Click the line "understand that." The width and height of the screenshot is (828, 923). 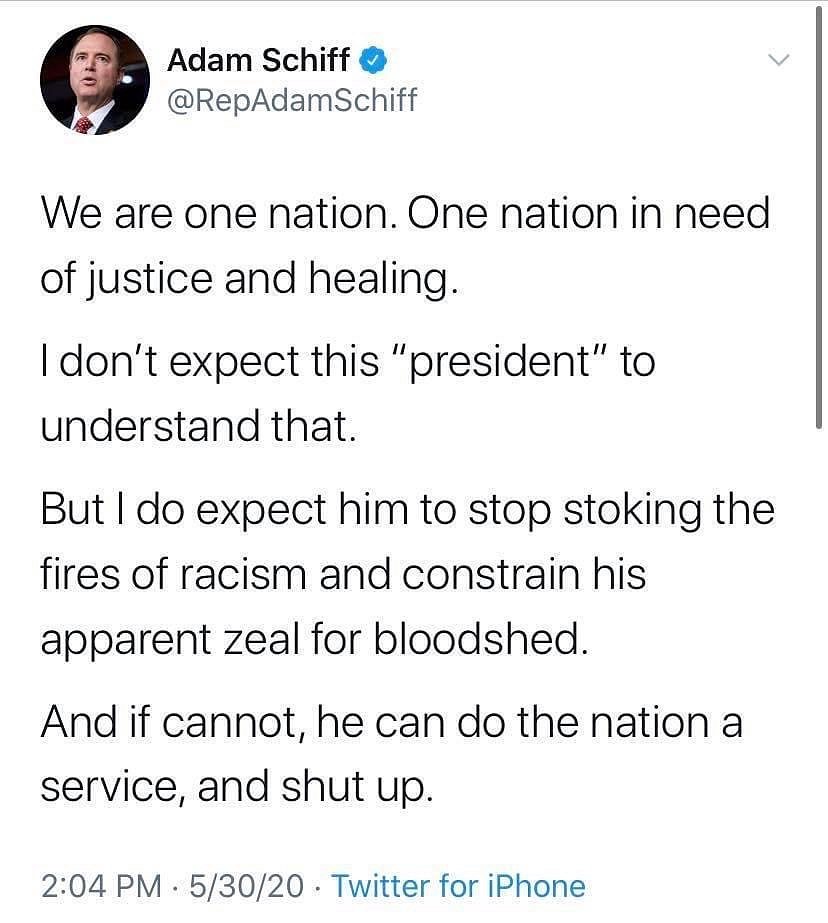tap(198, 426)
